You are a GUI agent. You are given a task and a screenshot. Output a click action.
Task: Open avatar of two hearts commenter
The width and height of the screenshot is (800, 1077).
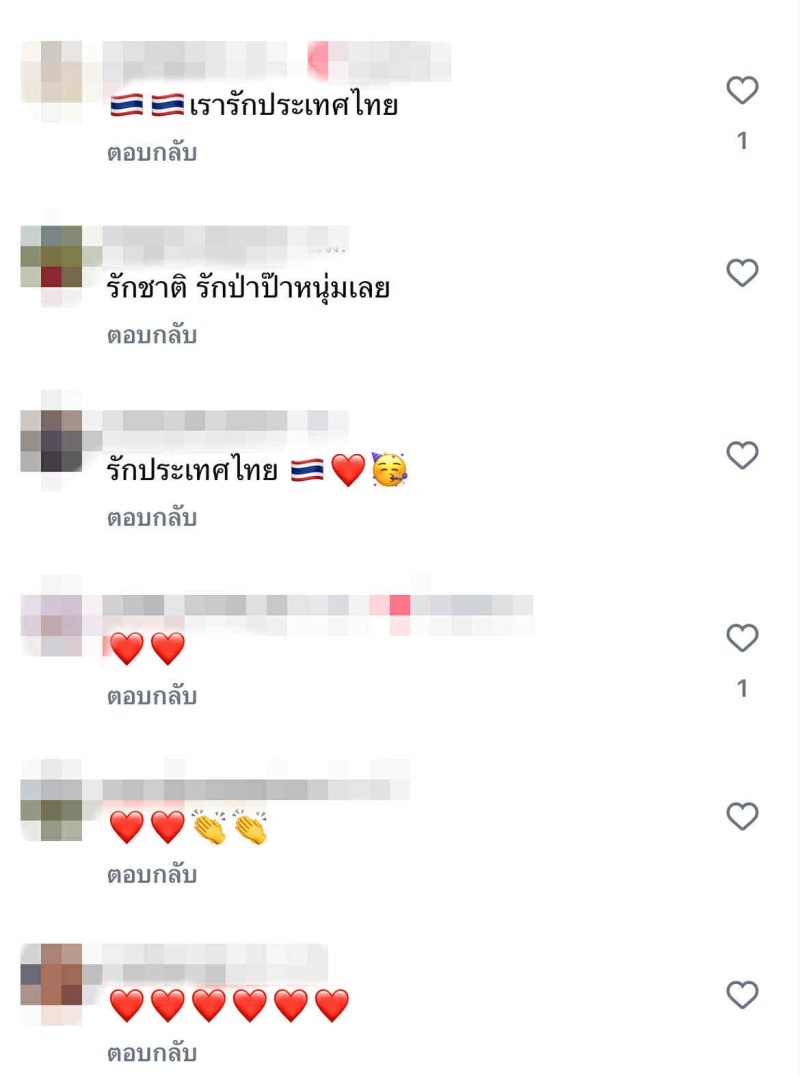[52, 625]
